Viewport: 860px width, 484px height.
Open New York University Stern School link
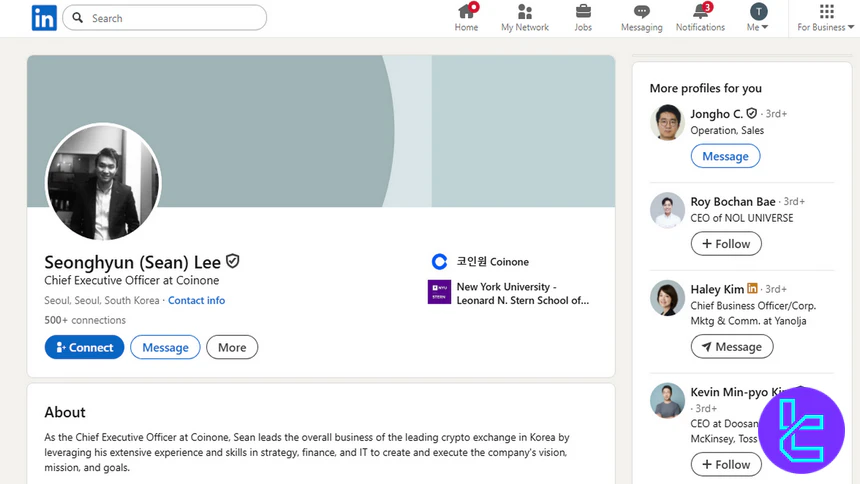(x=522, y=293)
